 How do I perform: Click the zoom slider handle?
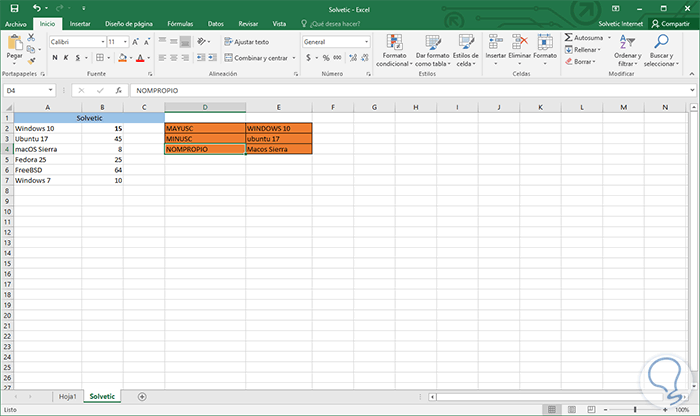635,409
